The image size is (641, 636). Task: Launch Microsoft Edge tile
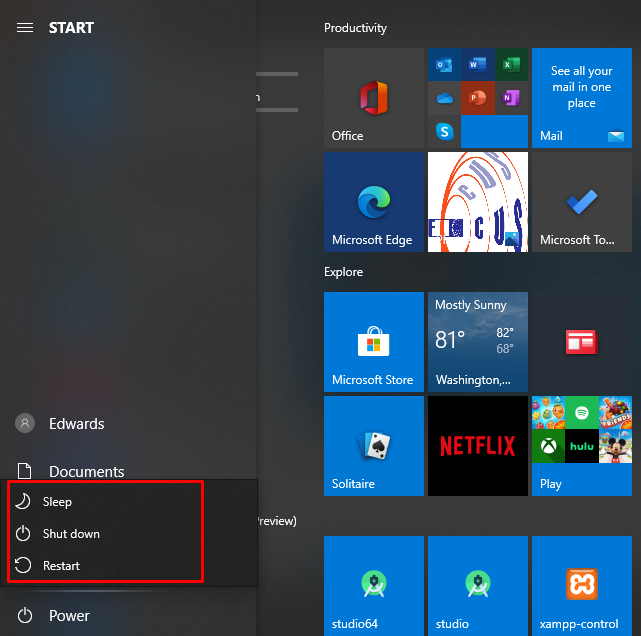[x=374, y=202]
